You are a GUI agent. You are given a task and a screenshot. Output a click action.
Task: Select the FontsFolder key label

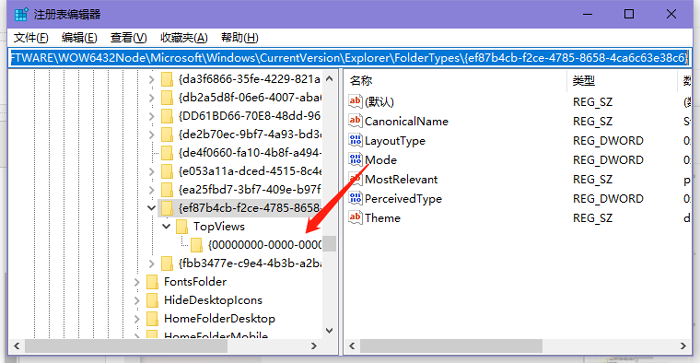pos(195,282)
